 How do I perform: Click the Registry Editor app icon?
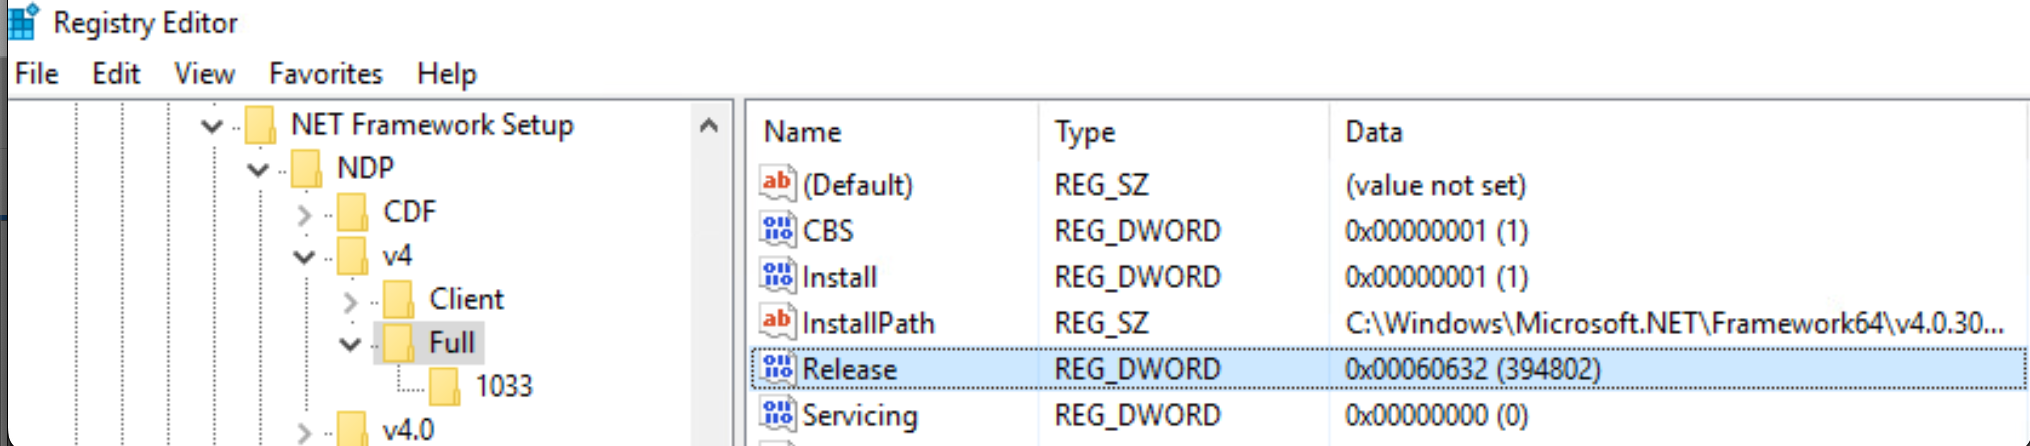(x=23, y=21)
